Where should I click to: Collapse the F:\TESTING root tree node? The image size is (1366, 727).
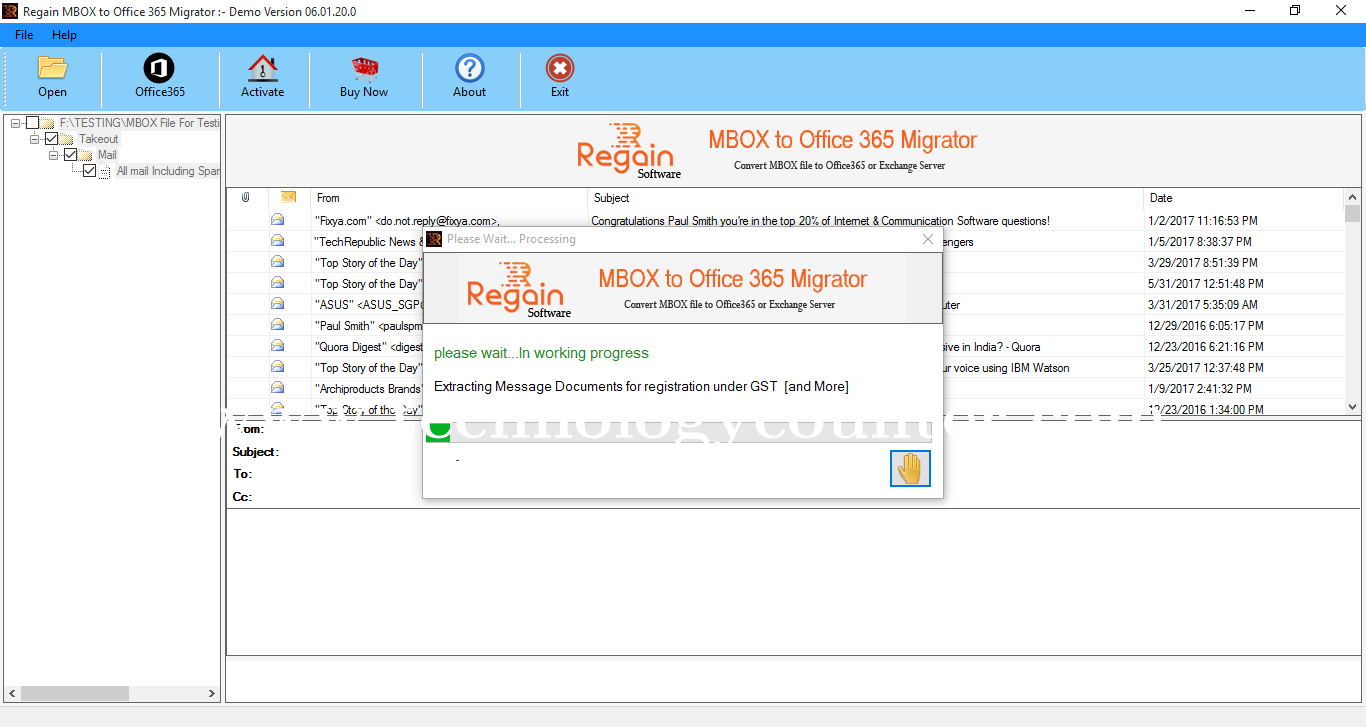(x=15, y=123)
